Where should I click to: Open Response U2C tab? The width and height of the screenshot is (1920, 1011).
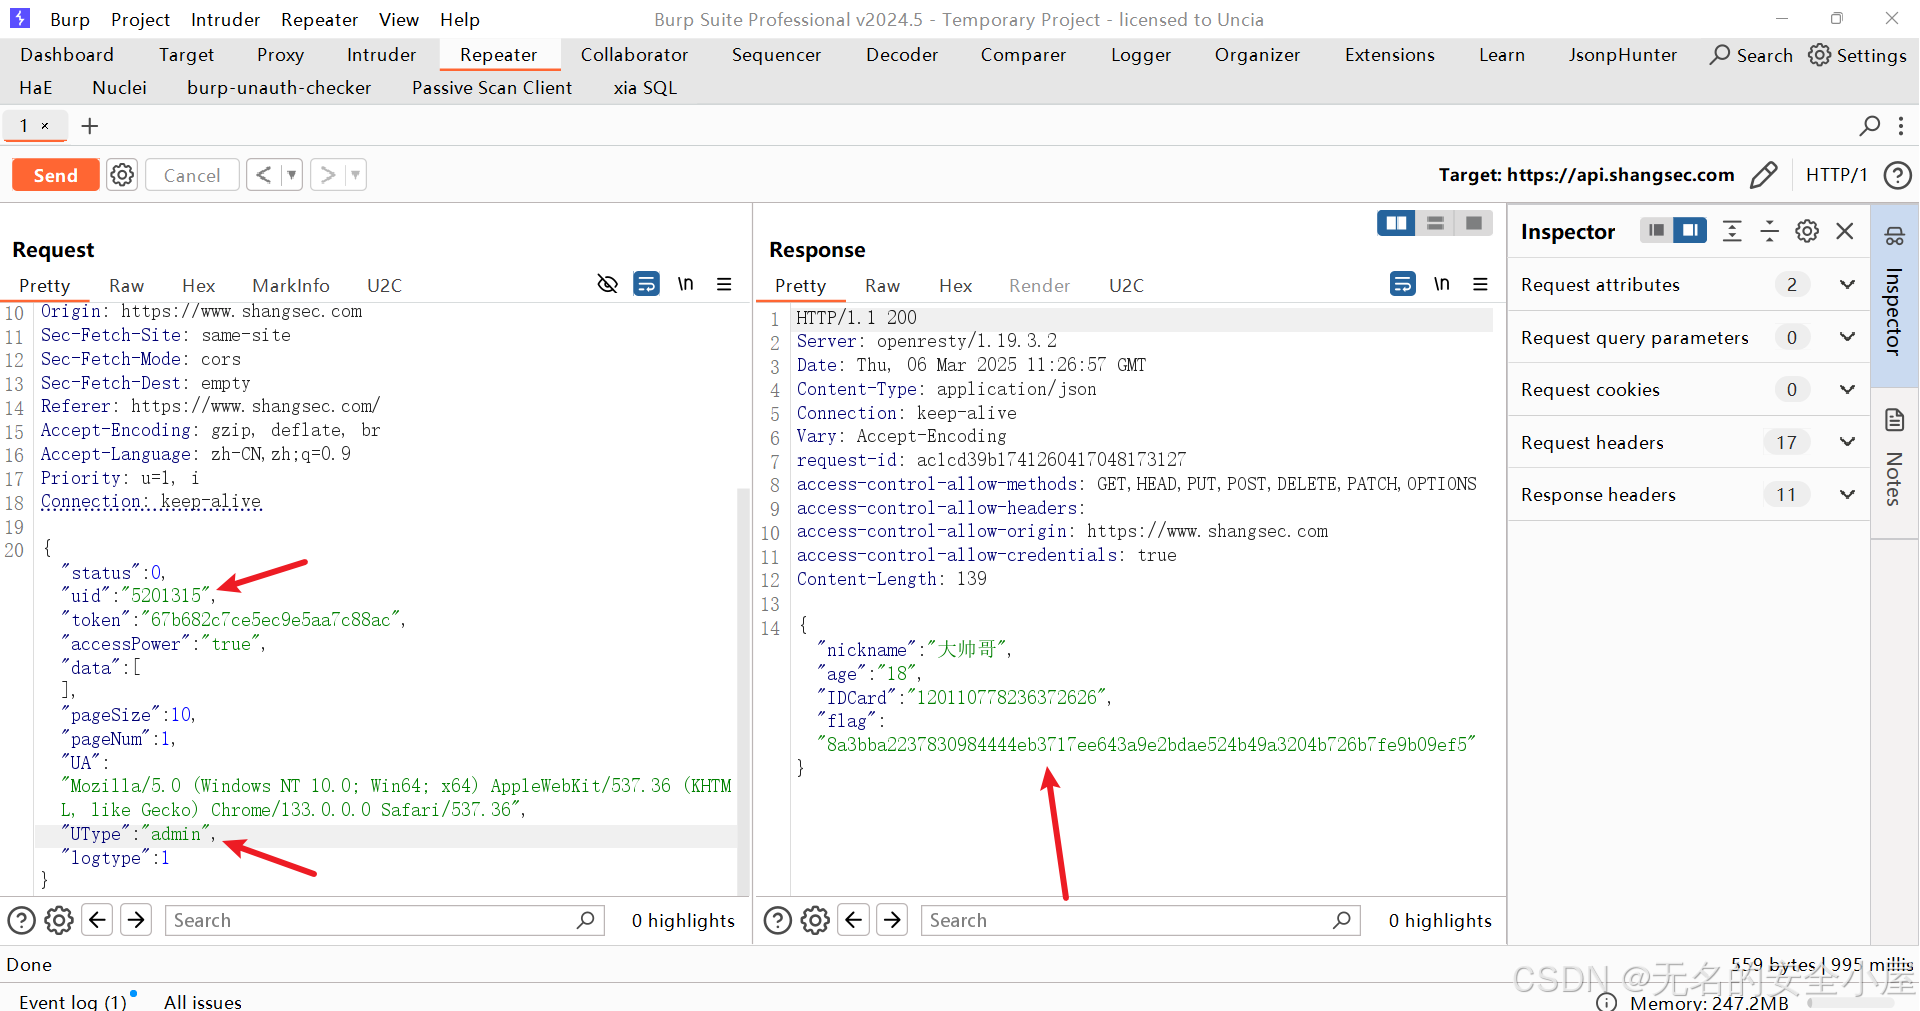click(1126, 286)
